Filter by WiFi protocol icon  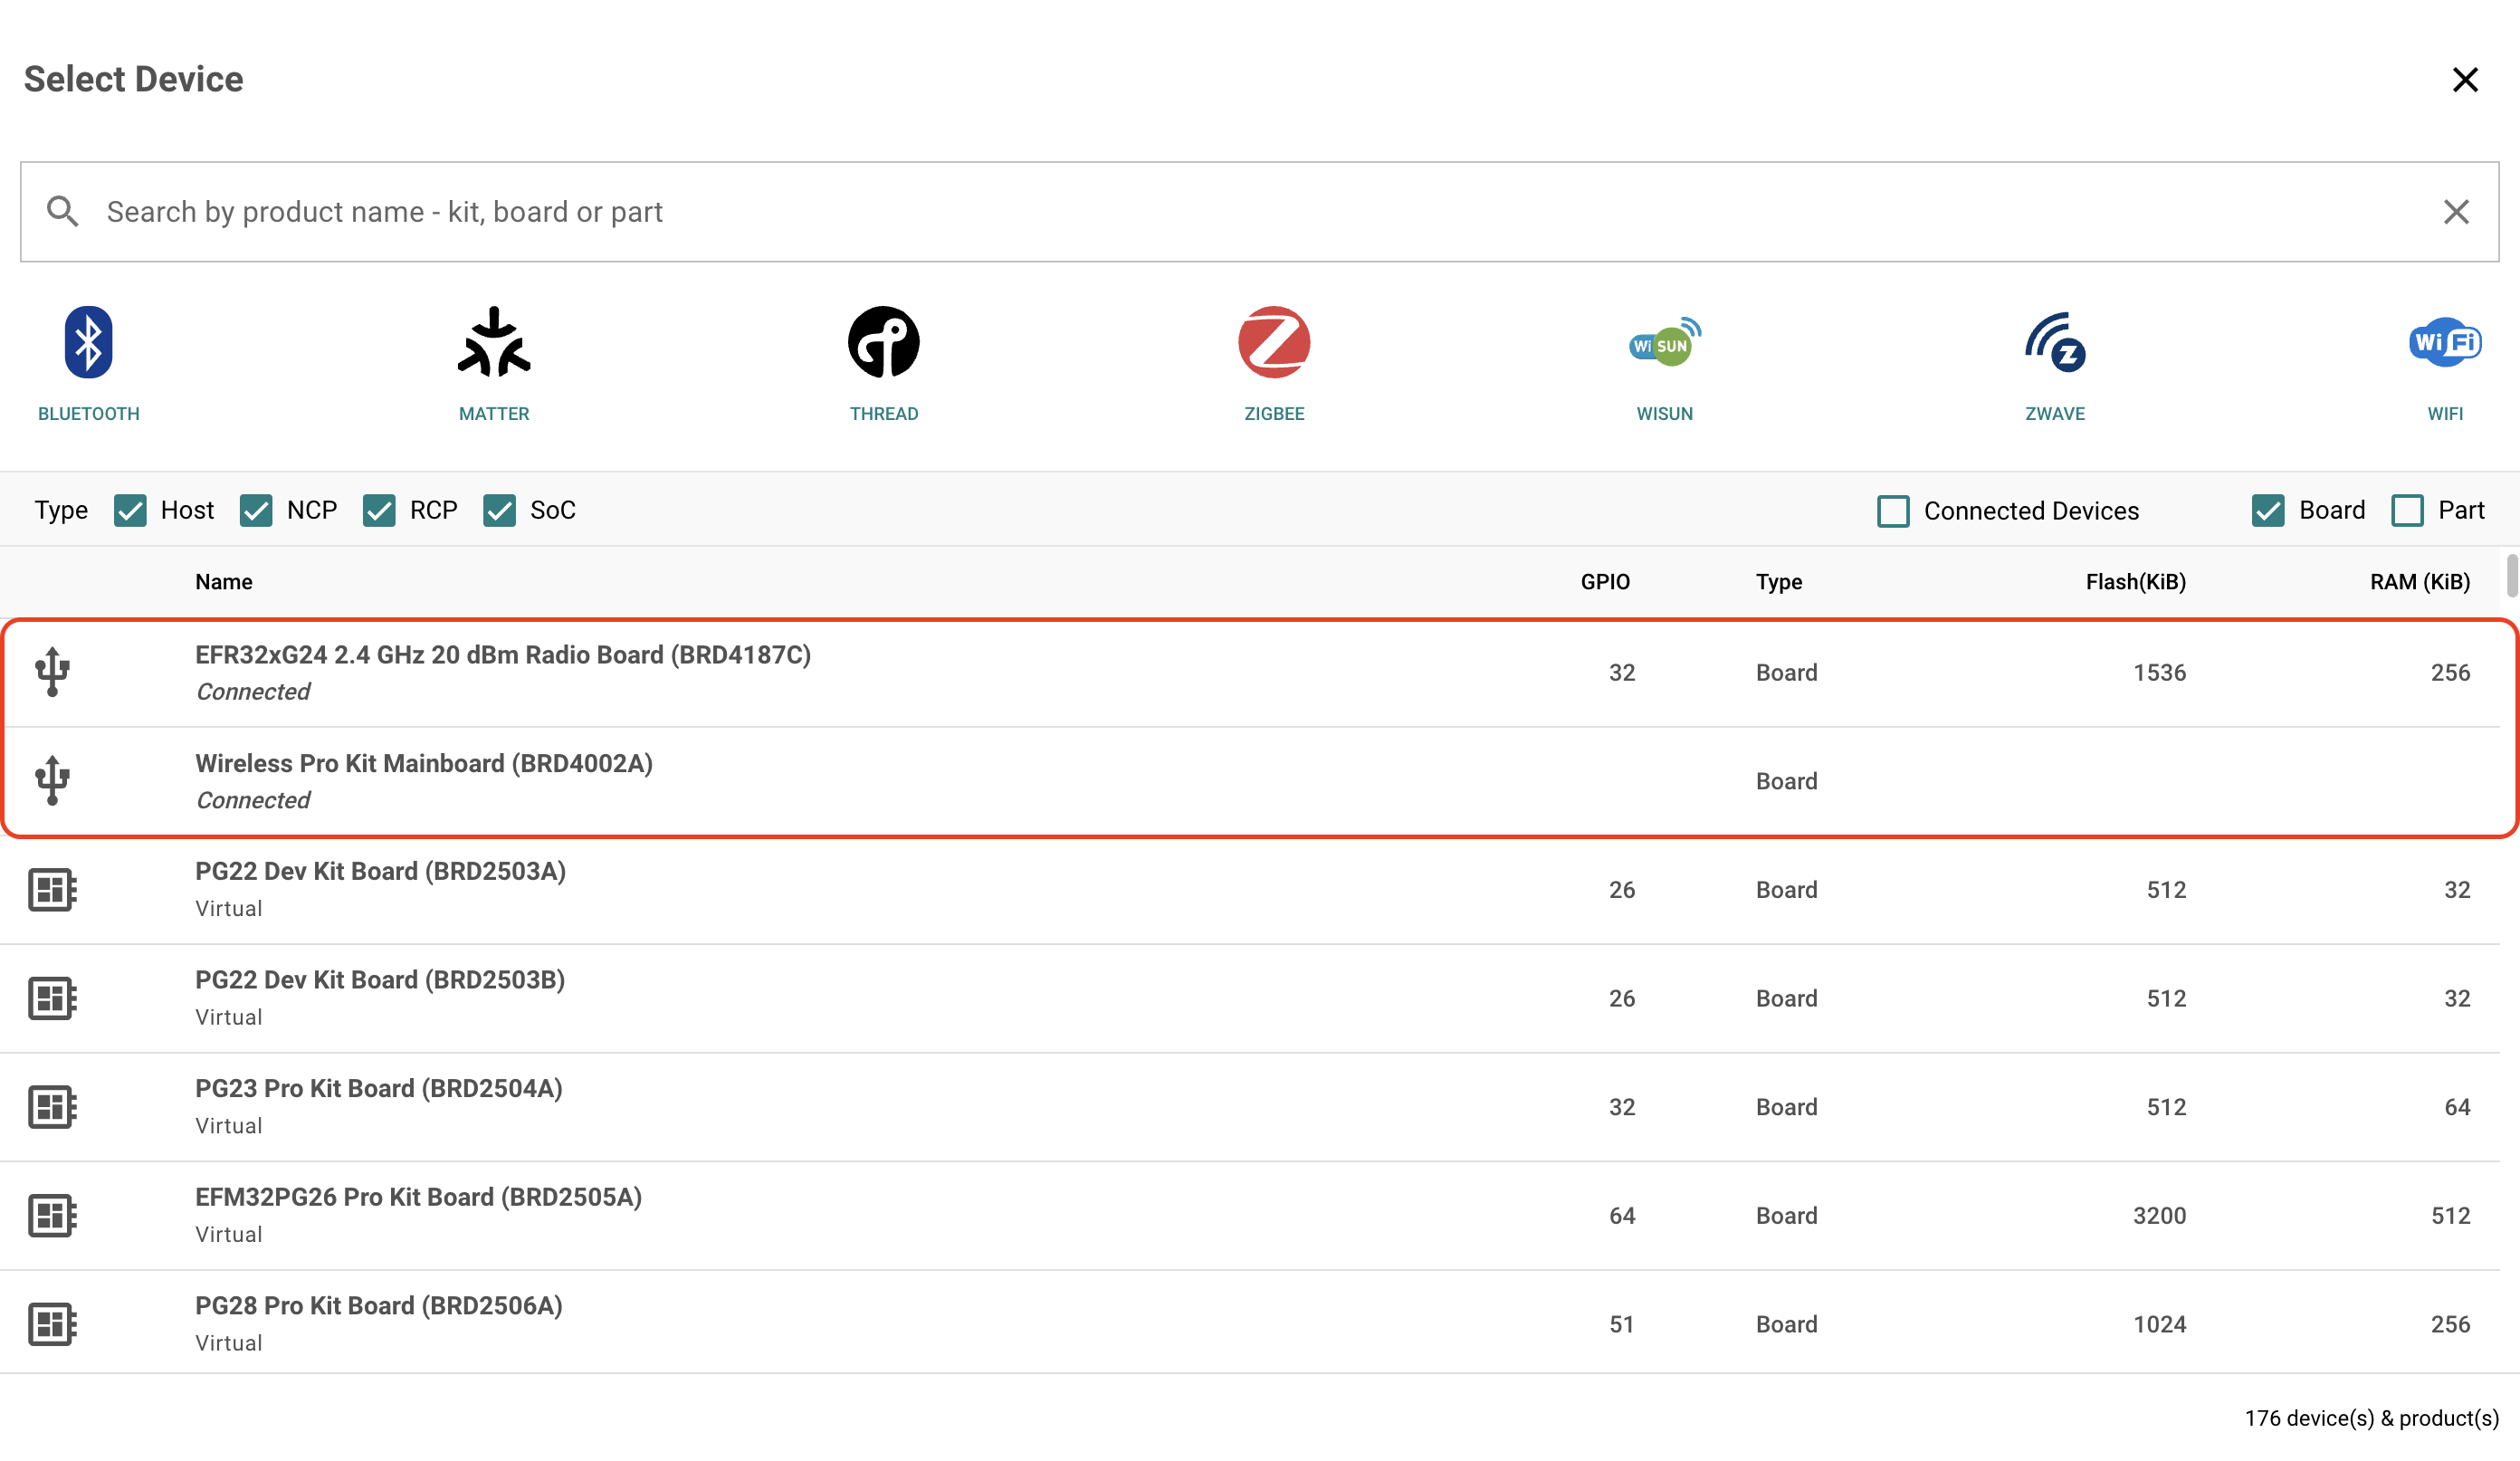point(2444,343)
